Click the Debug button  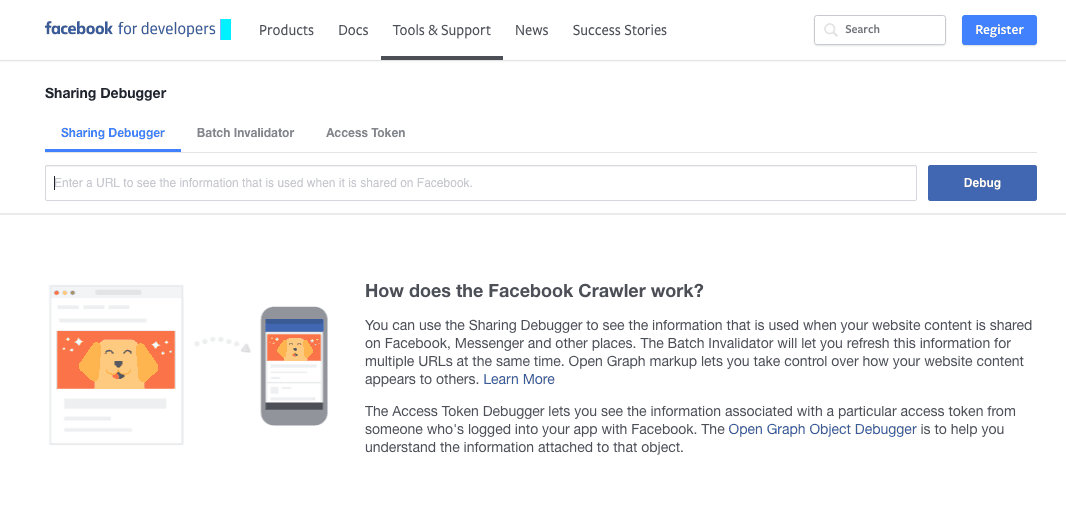[x=982, y=183]
